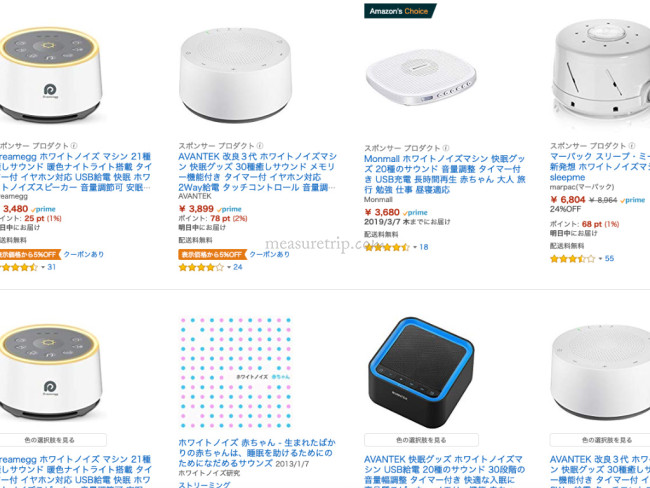Open the Monmall ホワイトノイズマシン product title
The height and width of the screenshot is (488, 650).
tap(445, 174)
